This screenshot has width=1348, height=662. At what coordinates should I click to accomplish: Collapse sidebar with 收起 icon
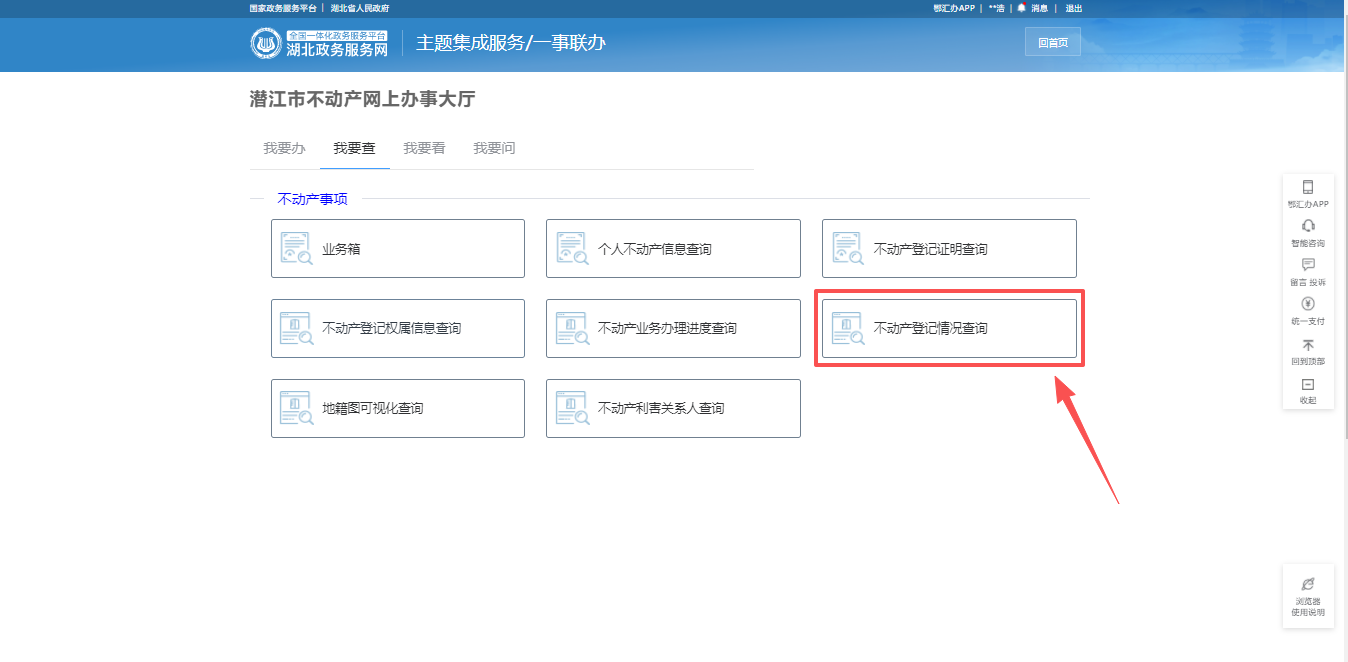pos(1308,385)
